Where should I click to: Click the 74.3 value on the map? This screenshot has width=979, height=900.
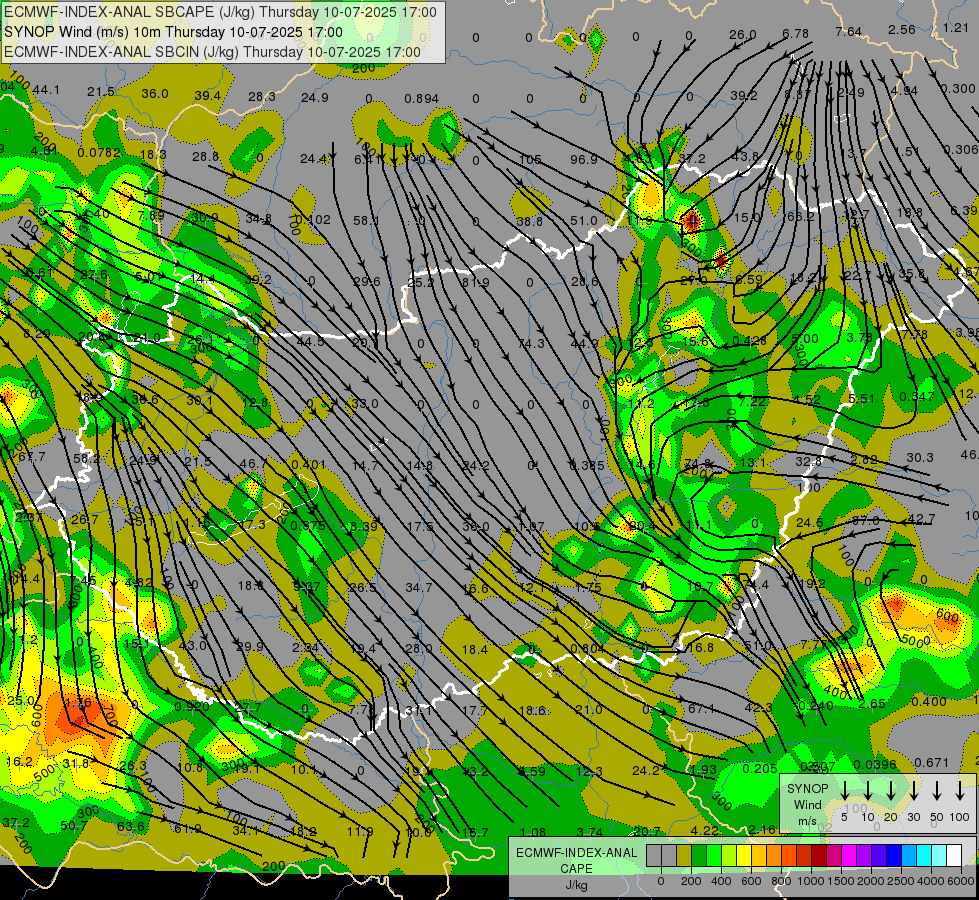click(x=531, y=344)
